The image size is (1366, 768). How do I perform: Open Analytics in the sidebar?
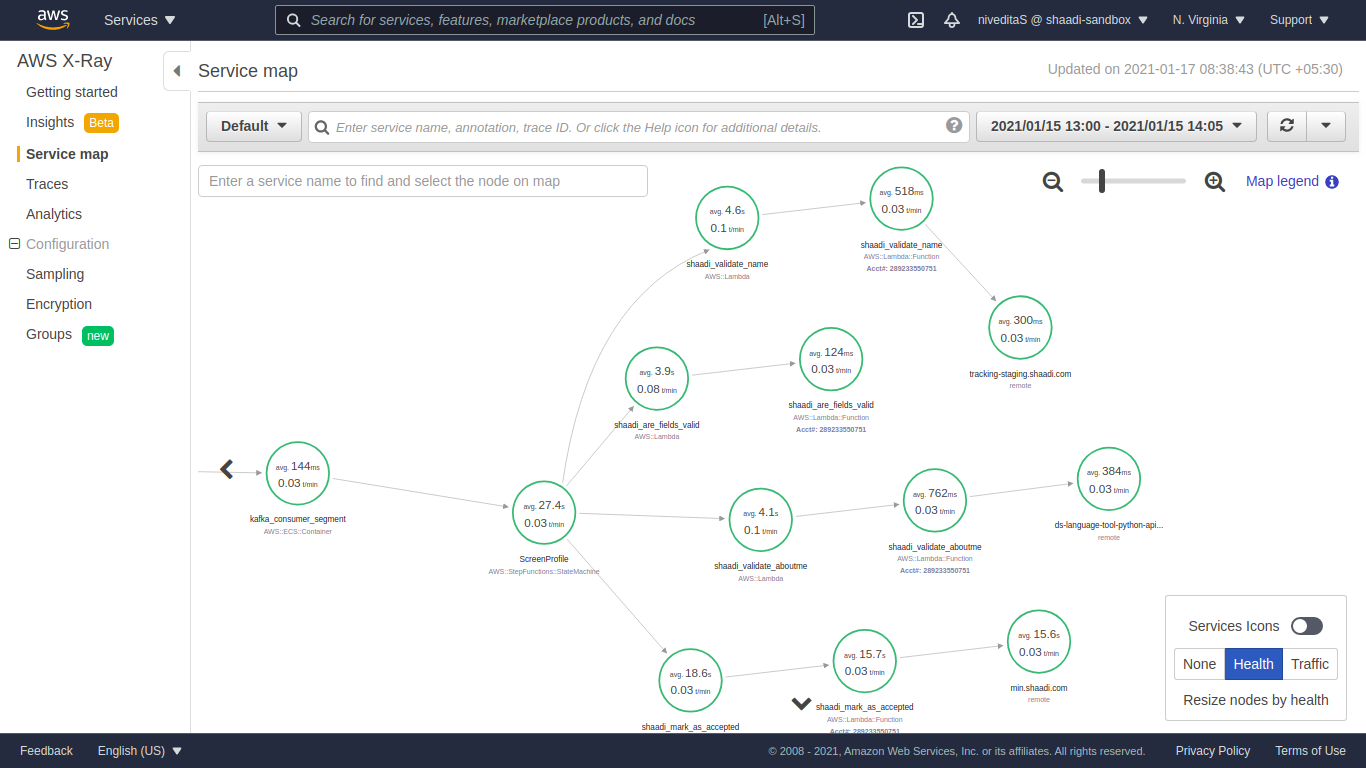[x=54, y=214]
